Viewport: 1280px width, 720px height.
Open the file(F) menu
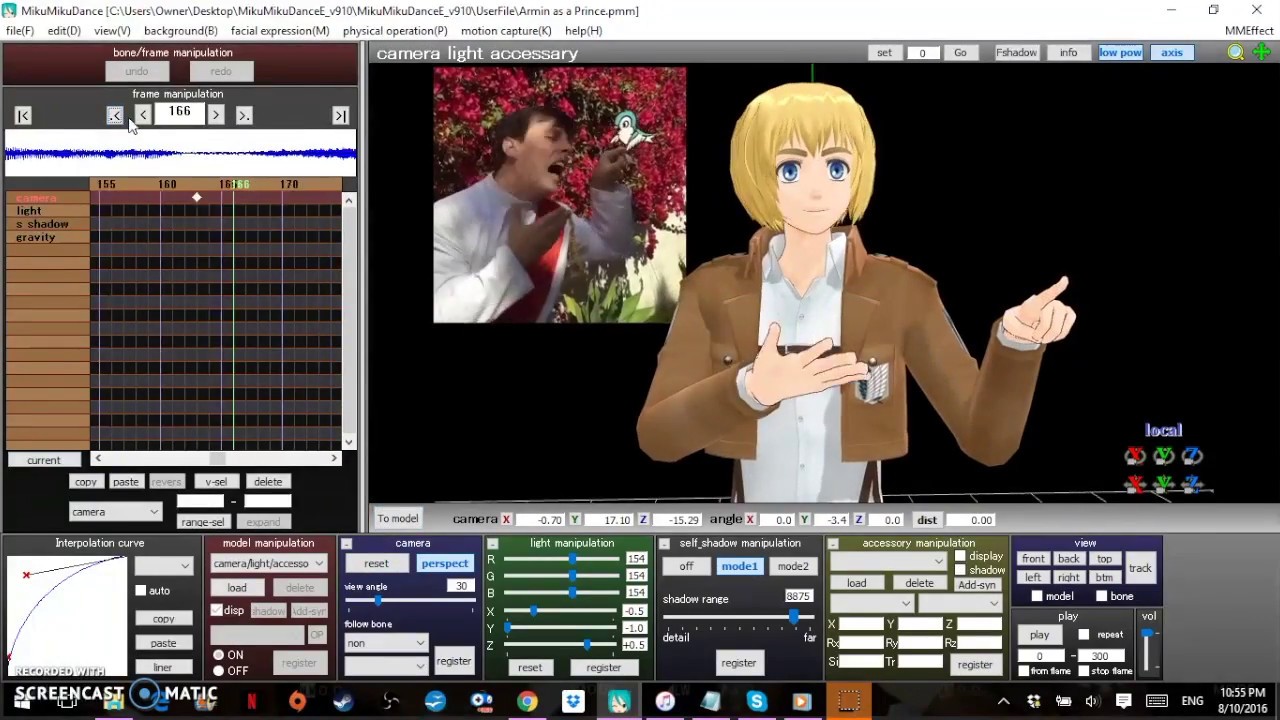(x=20, y=31)
